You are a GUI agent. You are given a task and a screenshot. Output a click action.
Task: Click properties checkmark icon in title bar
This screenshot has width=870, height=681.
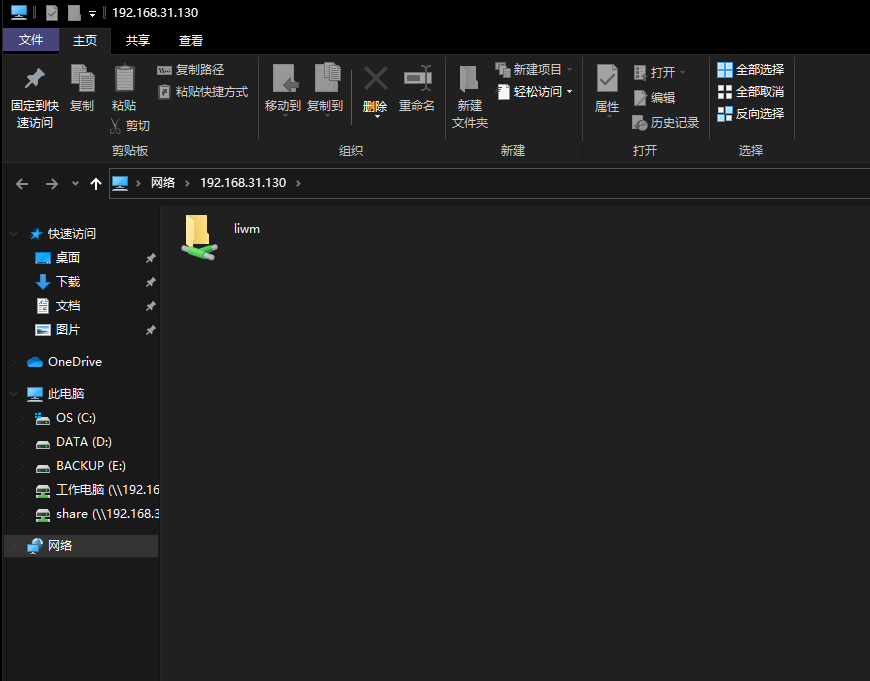(52, 13)
